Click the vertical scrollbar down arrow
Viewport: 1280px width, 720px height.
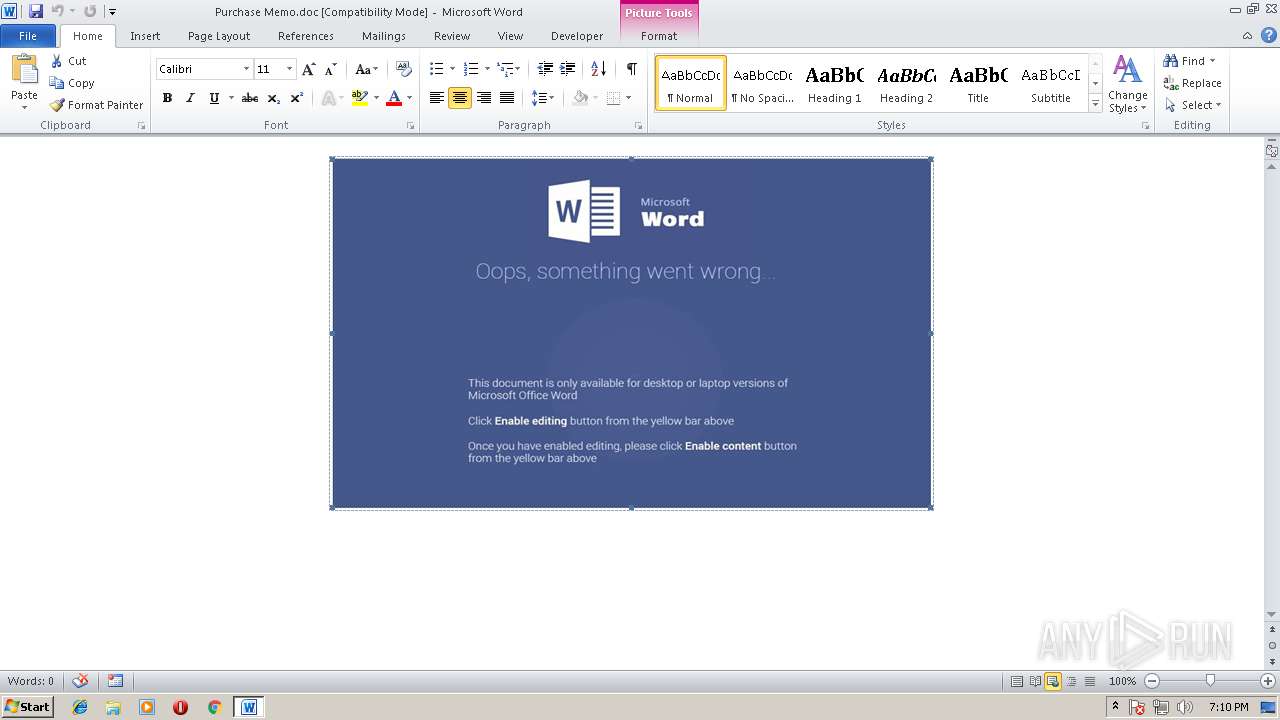1272,614
